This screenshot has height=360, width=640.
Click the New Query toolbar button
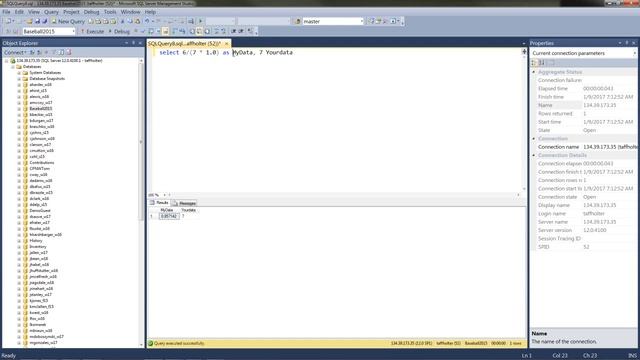pos(68,21)
